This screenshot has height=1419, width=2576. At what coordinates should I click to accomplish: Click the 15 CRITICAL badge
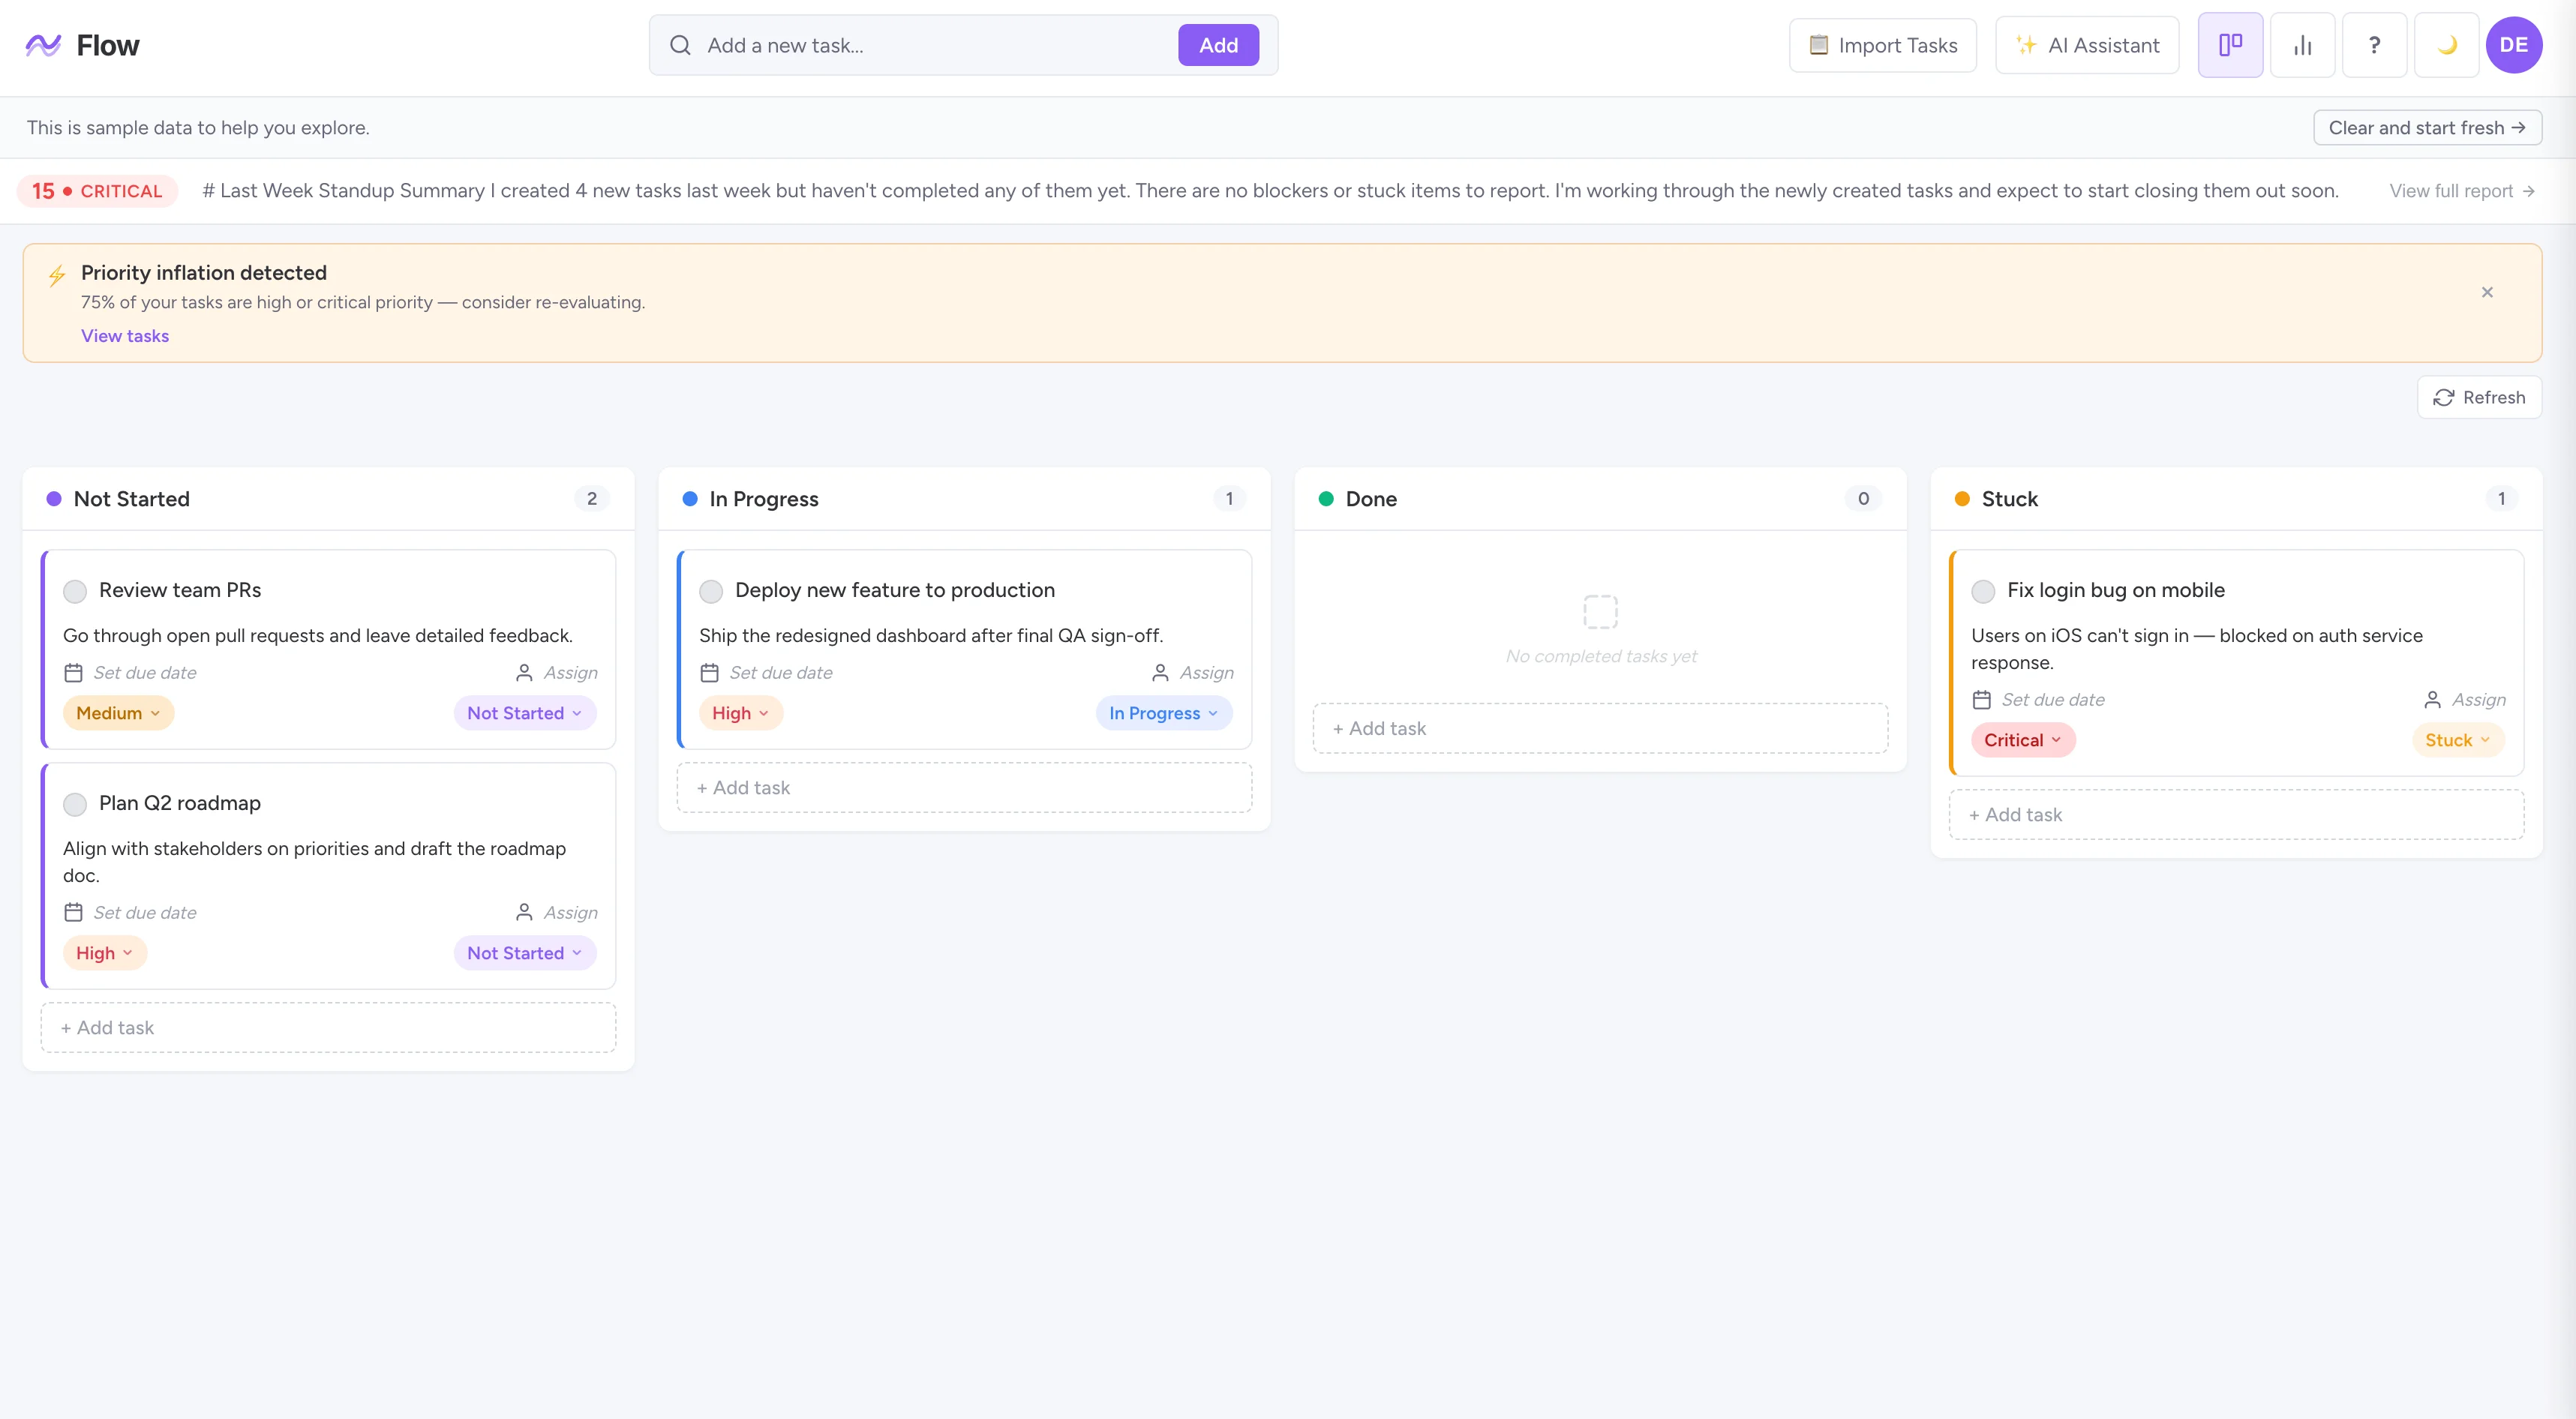point(97,191)
